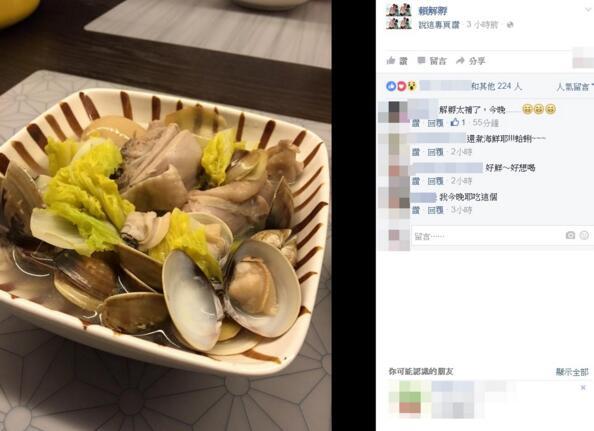Click the 留言 comment icon button
Viewport: 594px width, 431px height.
tap(421, 60)
